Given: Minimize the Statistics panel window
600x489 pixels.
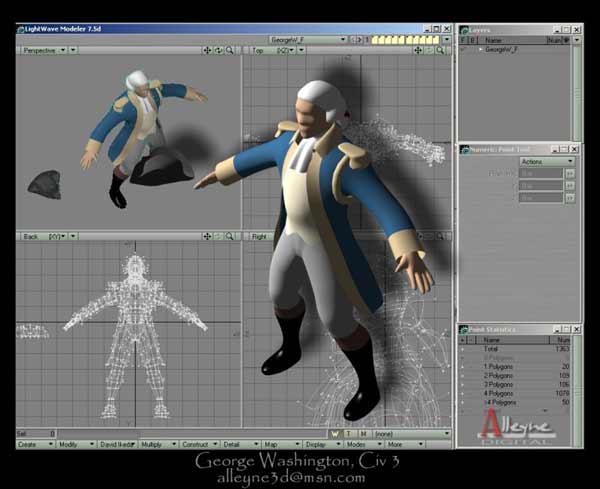Looking at the screenshot, I should [558, 329].
